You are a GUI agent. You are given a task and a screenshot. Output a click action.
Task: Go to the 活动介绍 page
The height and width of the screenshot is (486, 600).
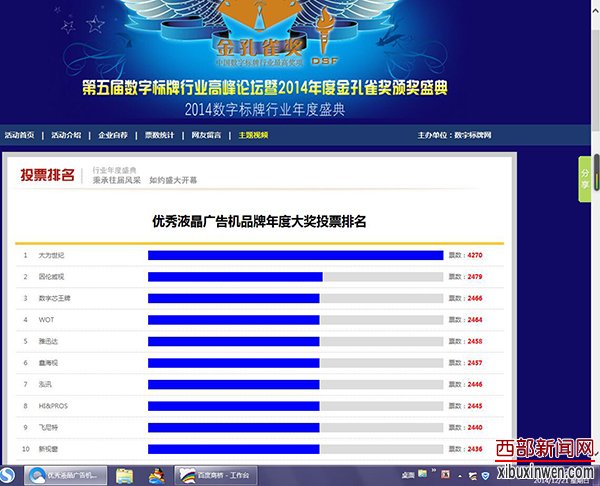click(66, 134)
